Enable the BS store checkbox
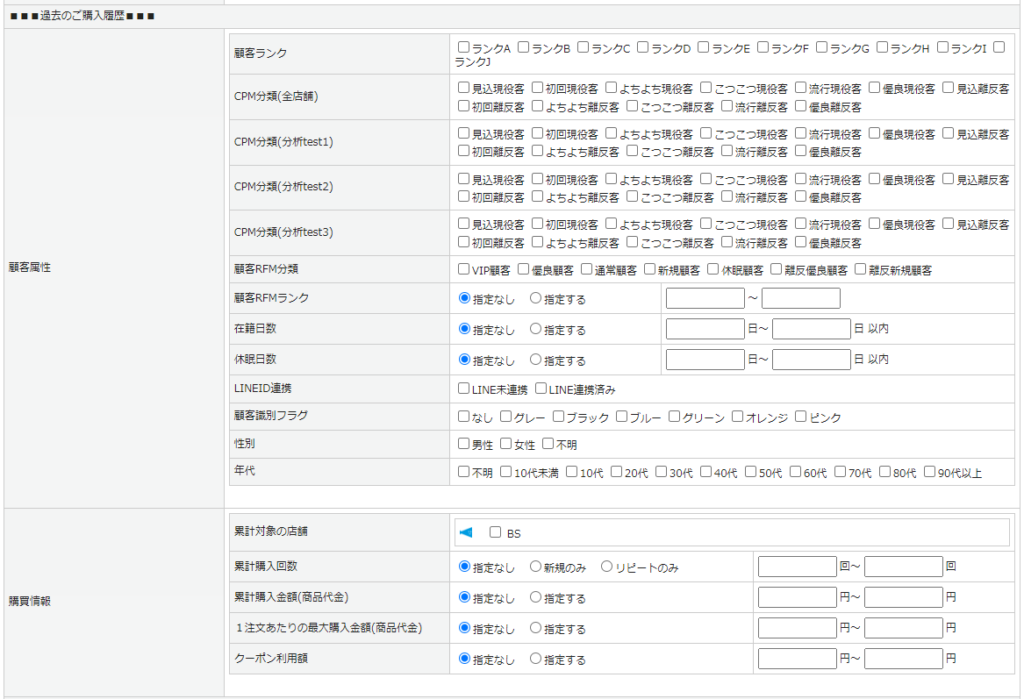This screenshot has height=699, width=1024. [495, 533]
